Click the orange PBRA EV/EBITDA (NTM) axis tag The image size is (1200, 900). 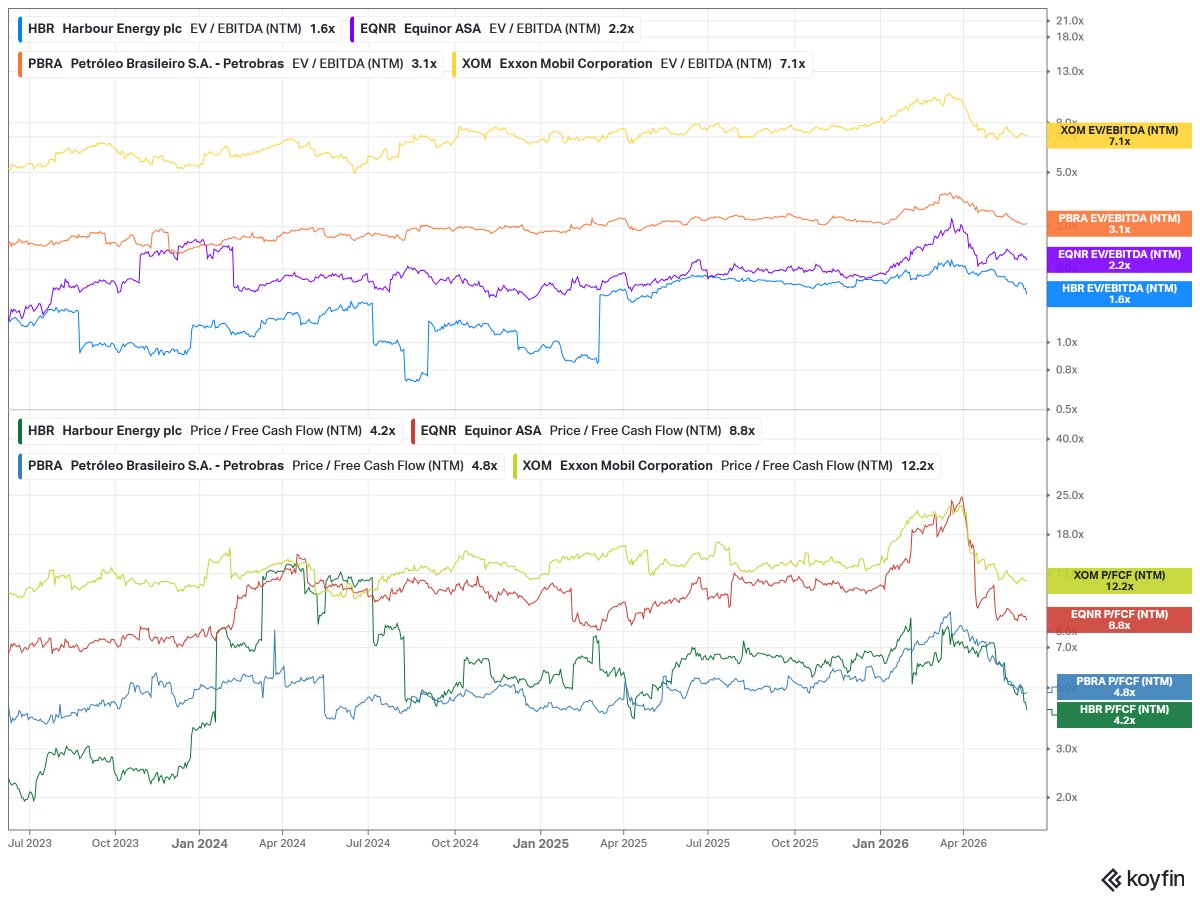point(1119,223)
